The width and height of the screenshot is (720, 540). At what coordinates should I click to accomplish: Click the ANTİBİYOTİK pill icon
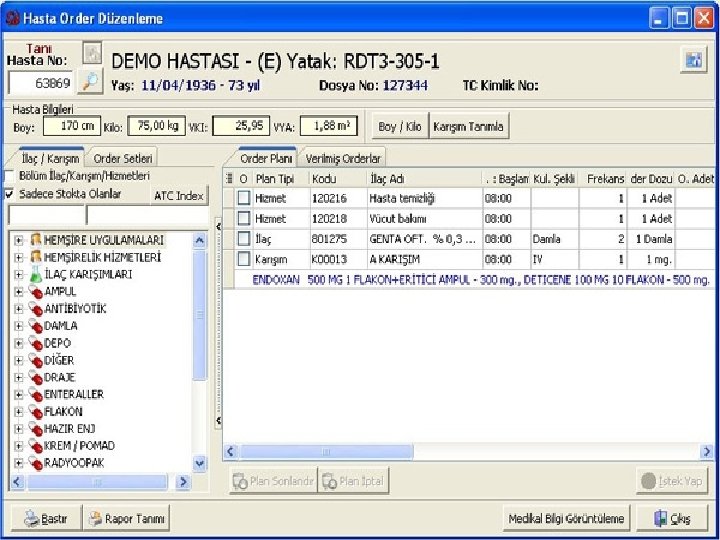pos(36,309)
